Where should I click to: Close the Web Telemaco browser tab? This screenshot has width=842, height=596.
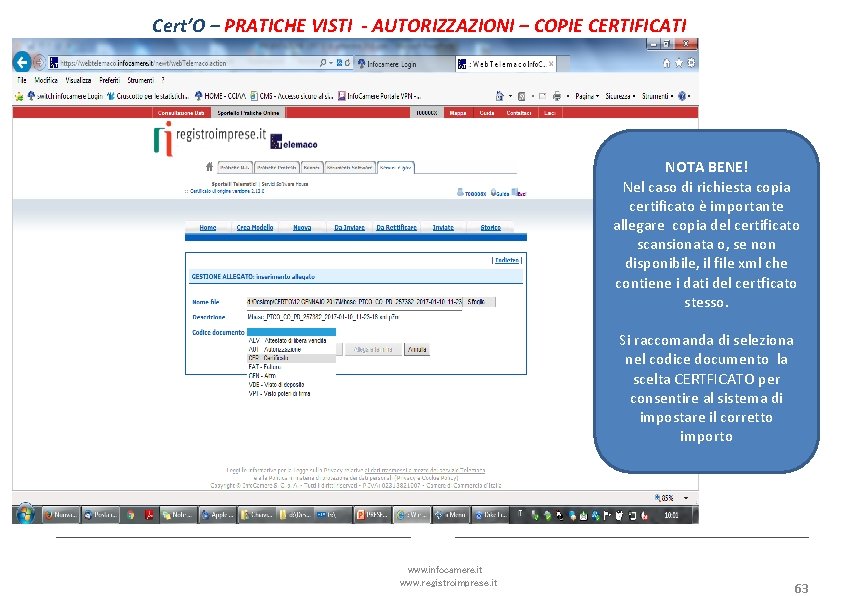point(551,64)
